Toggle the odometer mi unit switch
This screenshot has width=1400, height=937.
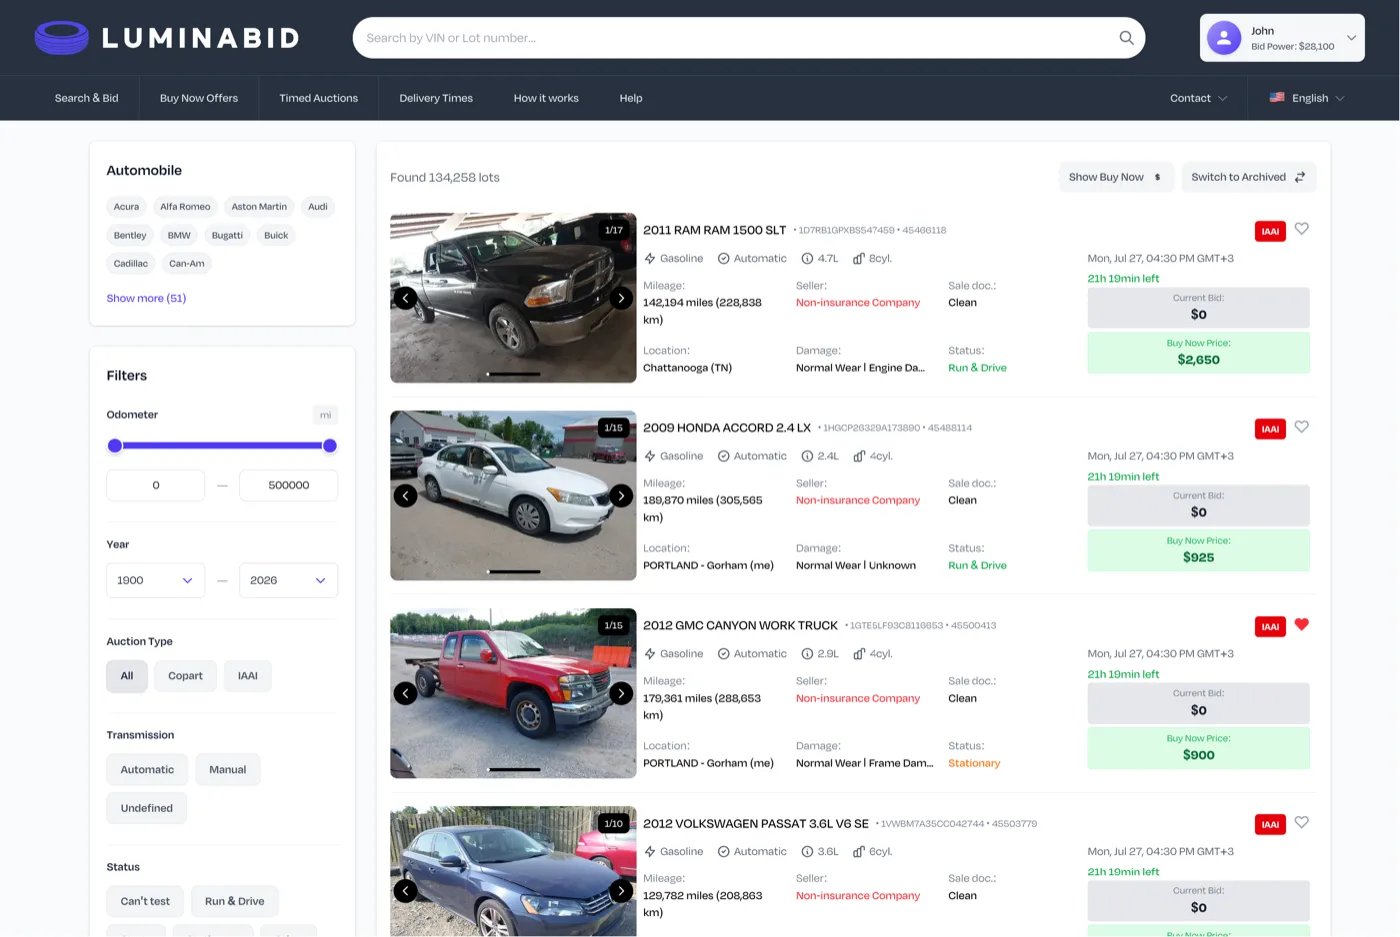click(x=325, y=415)
